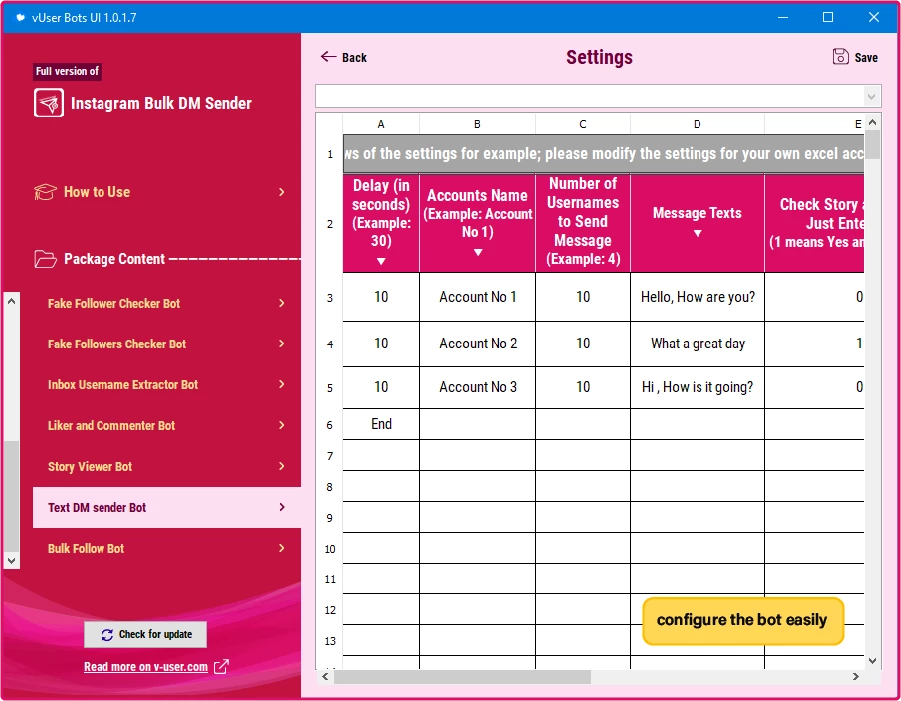
Task: Expand Liker and Commenter Bot chevron
Action: click(282, 425)
